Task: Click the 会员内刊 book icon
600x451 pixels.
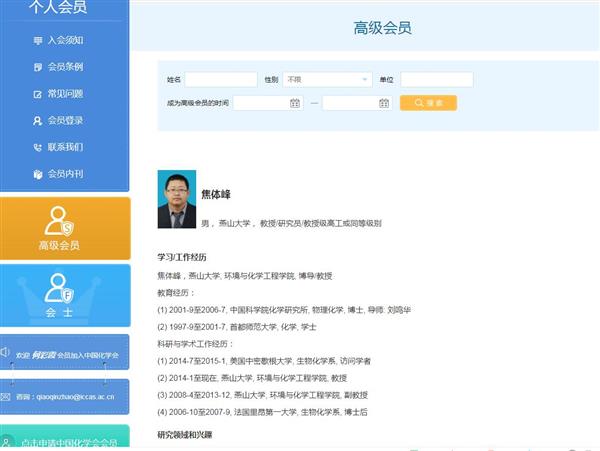Action: [x=38, y=174]
